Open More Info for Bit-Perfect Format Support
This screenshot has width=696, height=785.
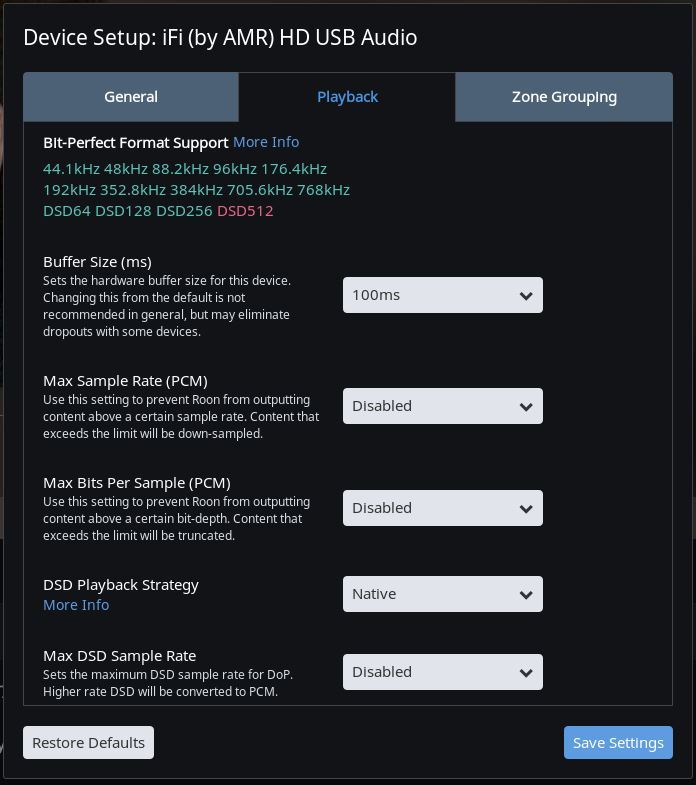pos(266,142)
